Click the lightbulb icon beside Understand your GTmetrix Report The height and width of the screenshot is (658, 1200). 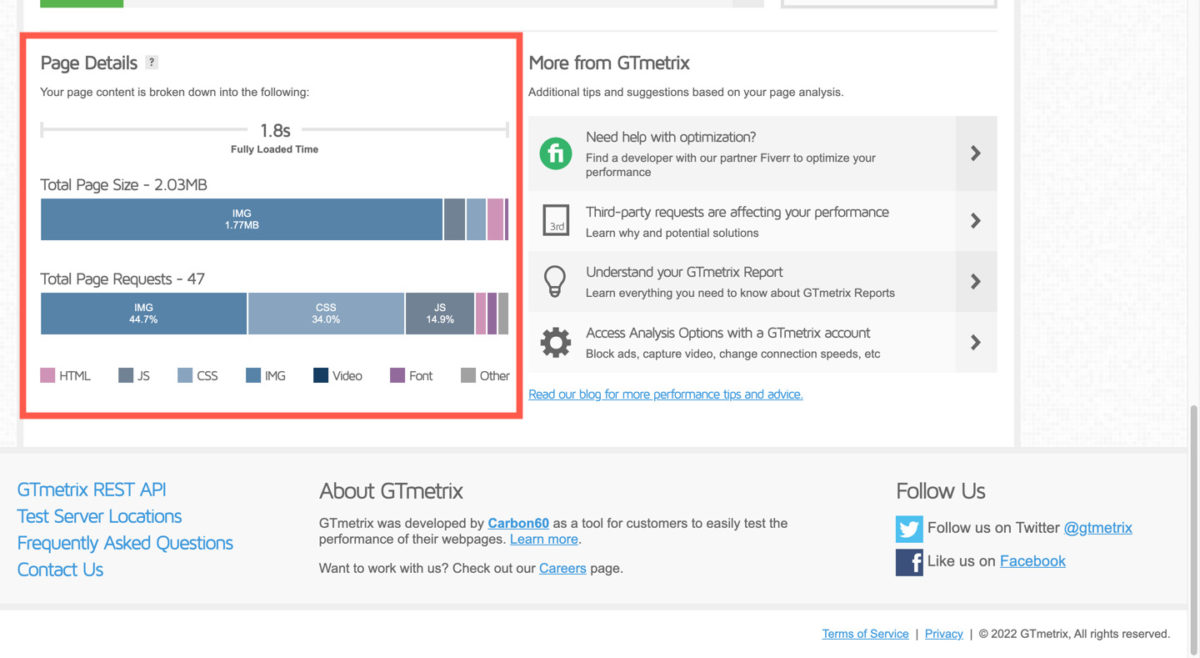pos(555,281)
